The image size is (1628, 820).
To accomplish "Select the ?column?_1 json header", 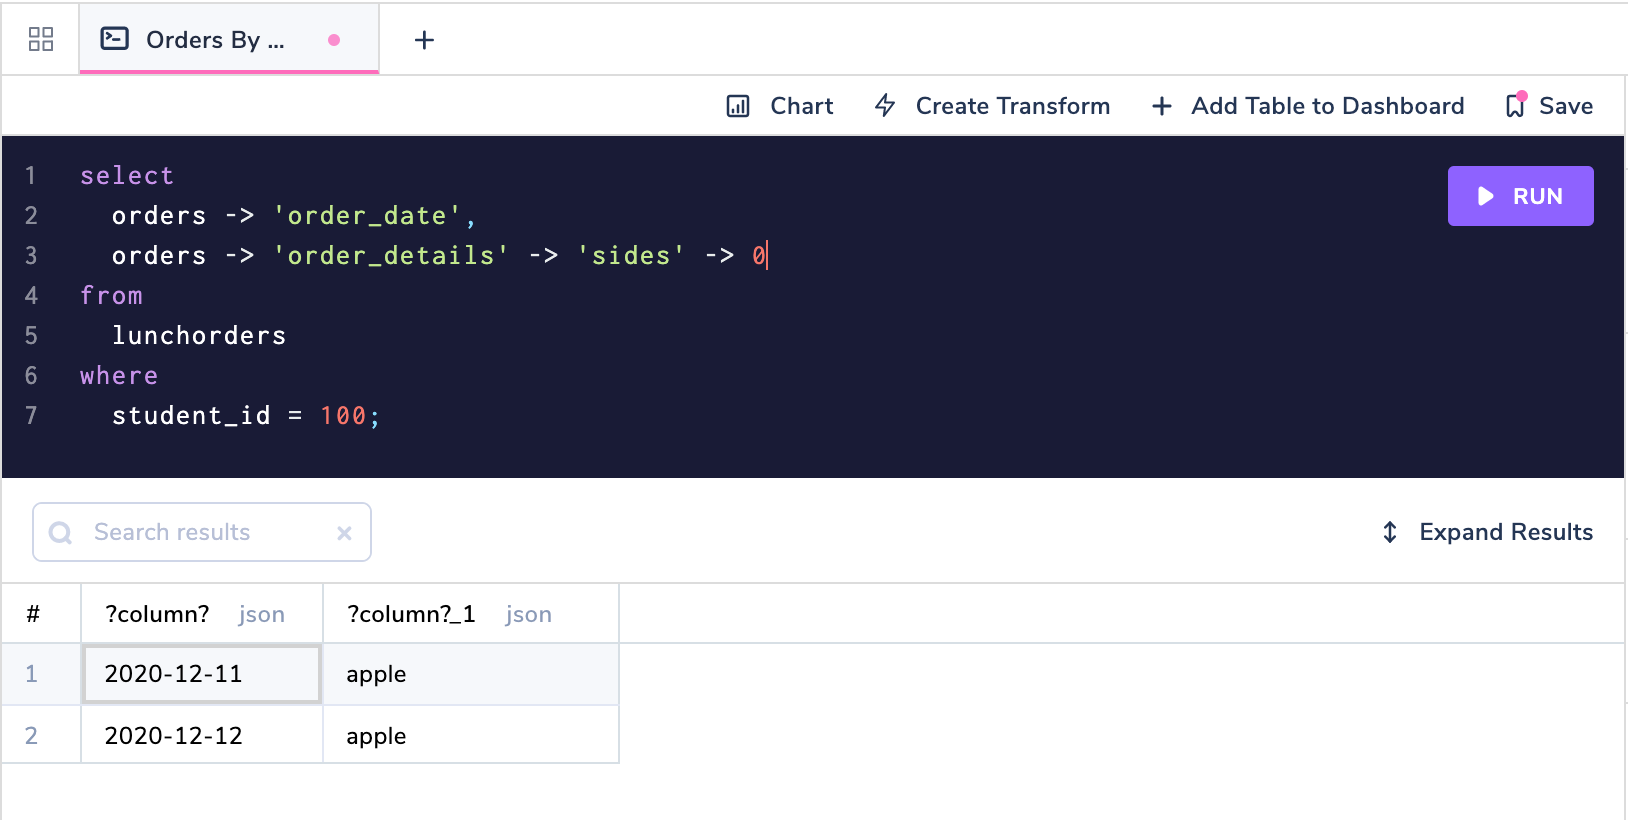I will pos(450,614).
